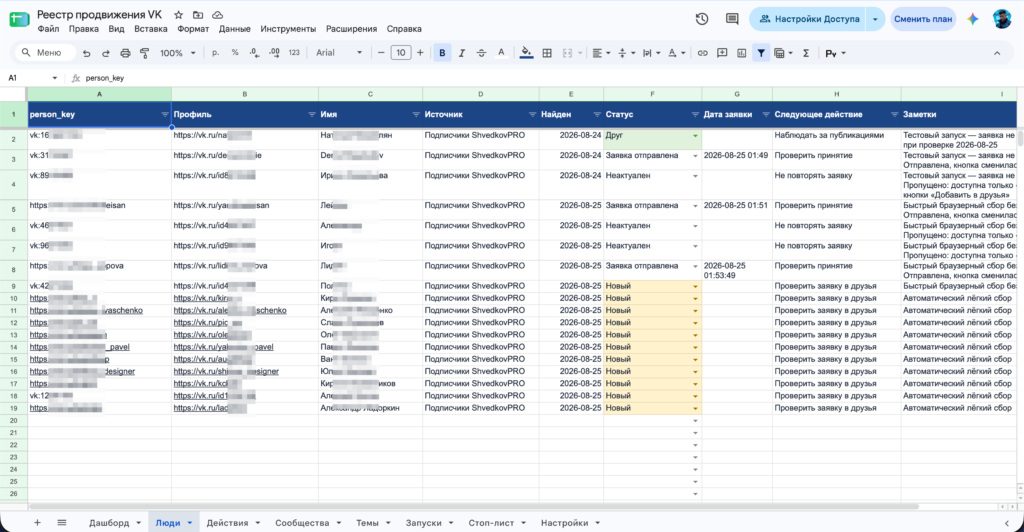Image resolution: width=1024 pixels, height=532 pixels.
Task: Open text wrapping dropdown
Action: pyautogui.click(x=650, y=53)
